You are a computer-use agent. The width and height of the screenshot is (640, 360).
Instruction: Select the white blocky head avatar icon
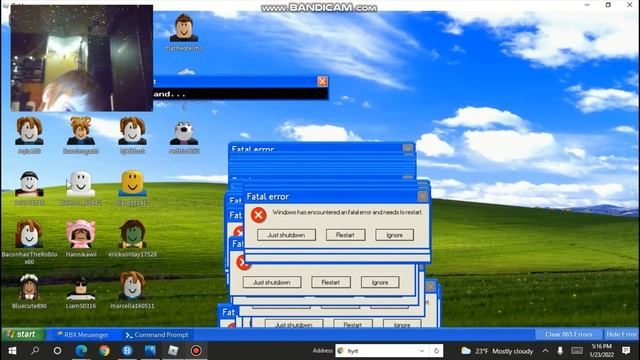pos(81,184)
